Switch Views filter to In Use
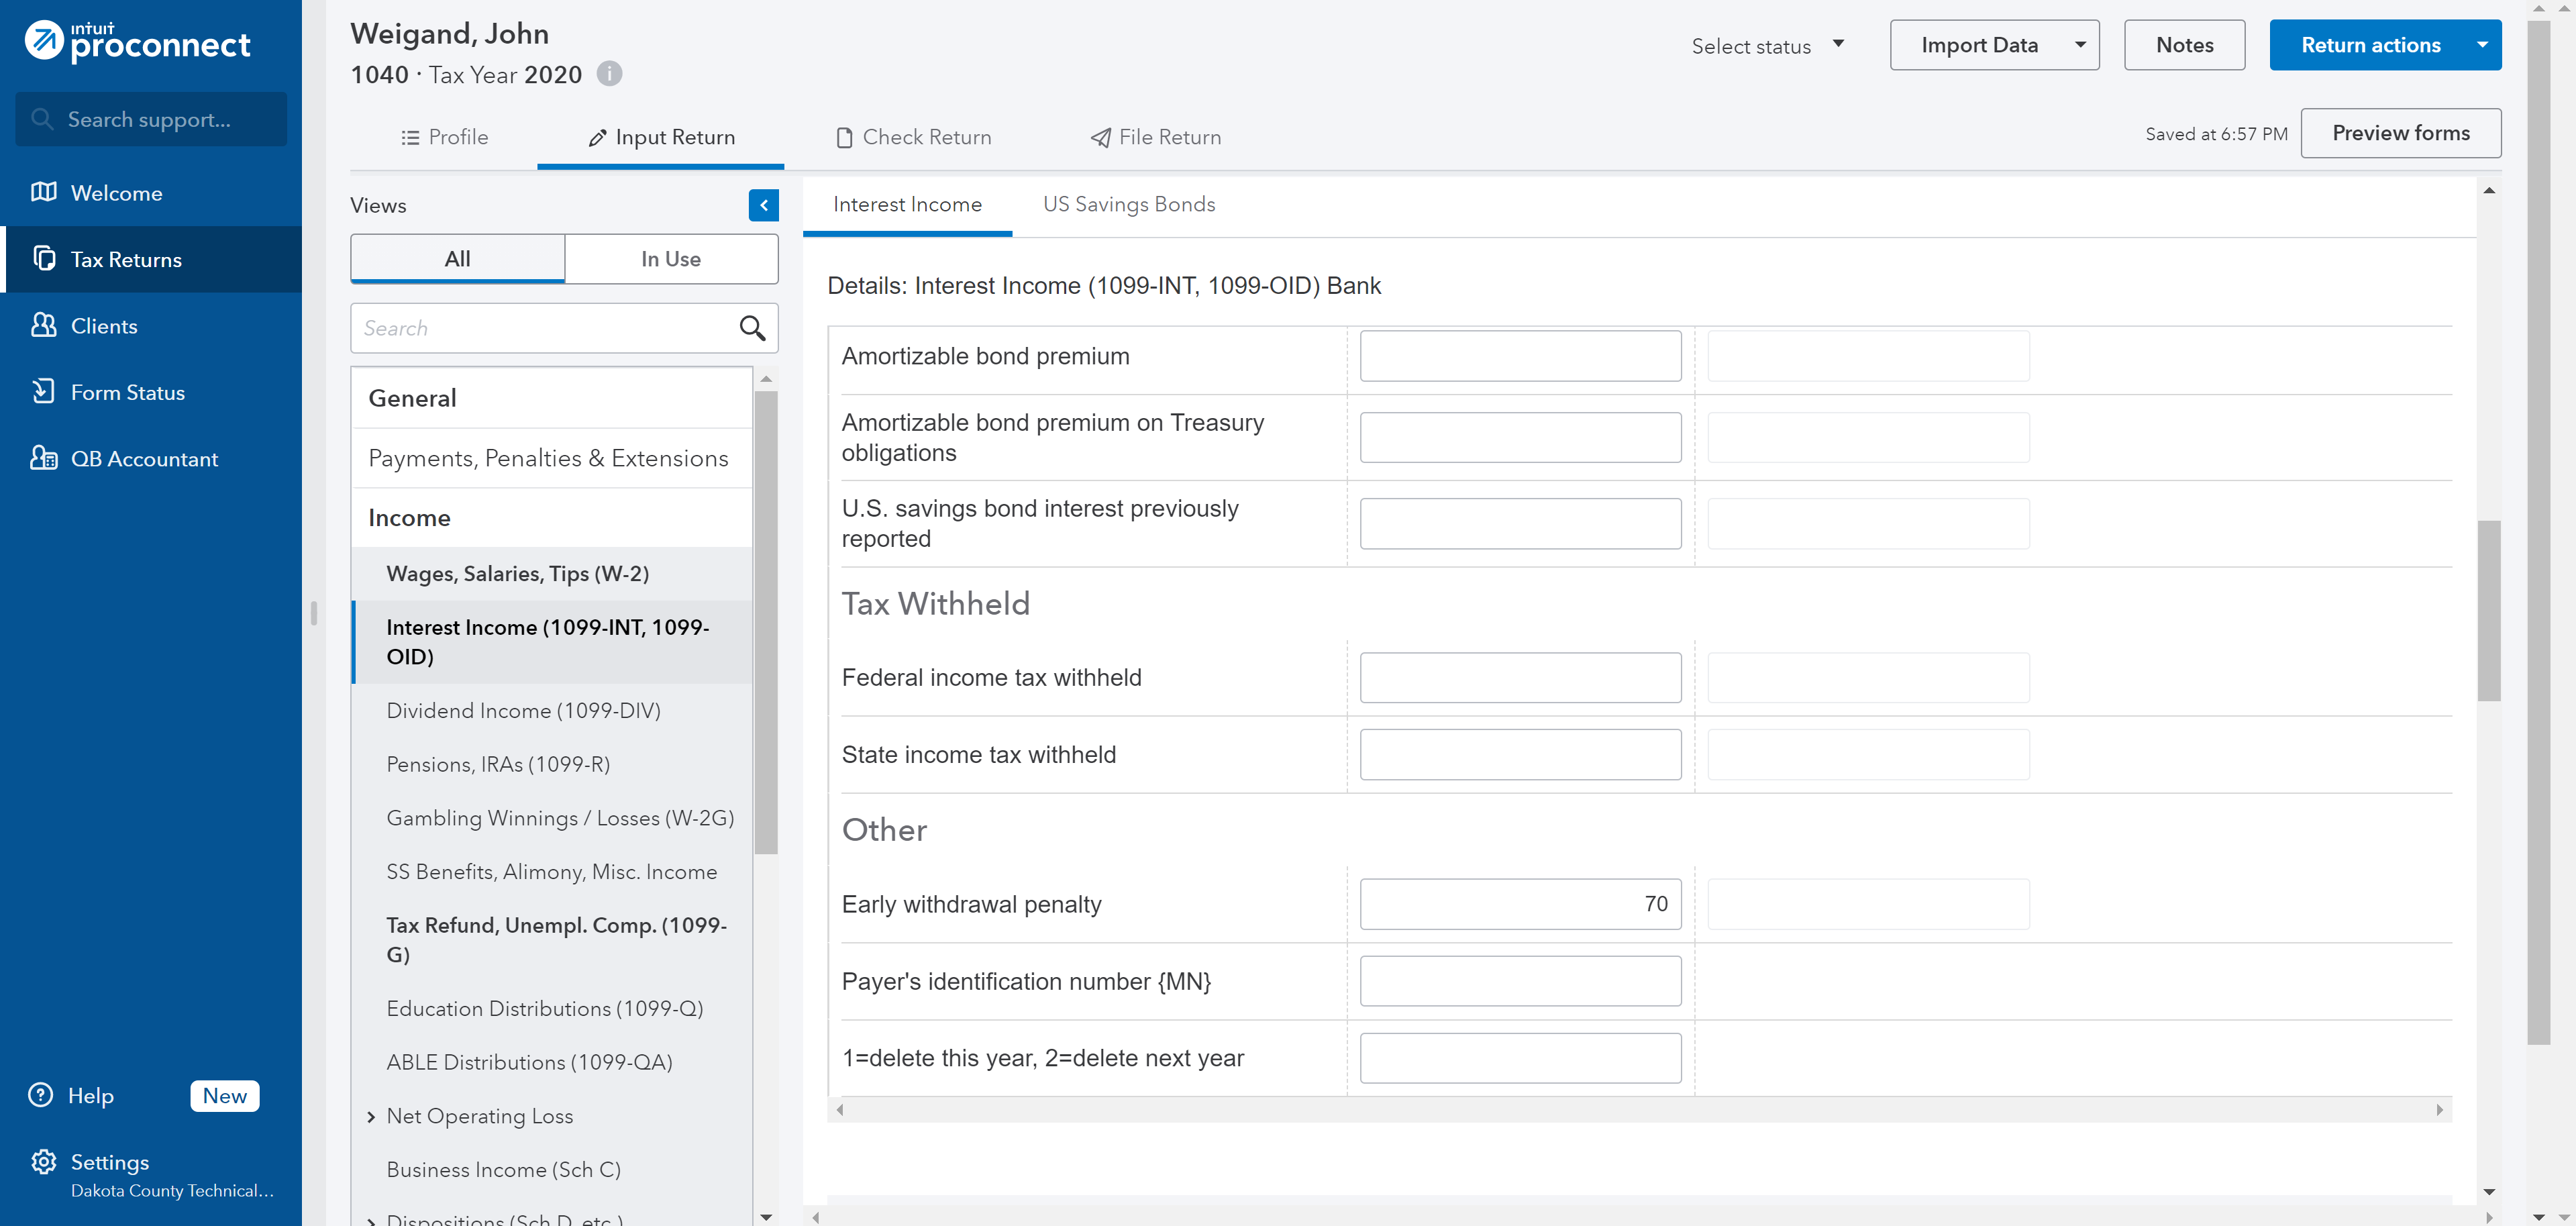2576x1226 pixels. pos(670,259)
